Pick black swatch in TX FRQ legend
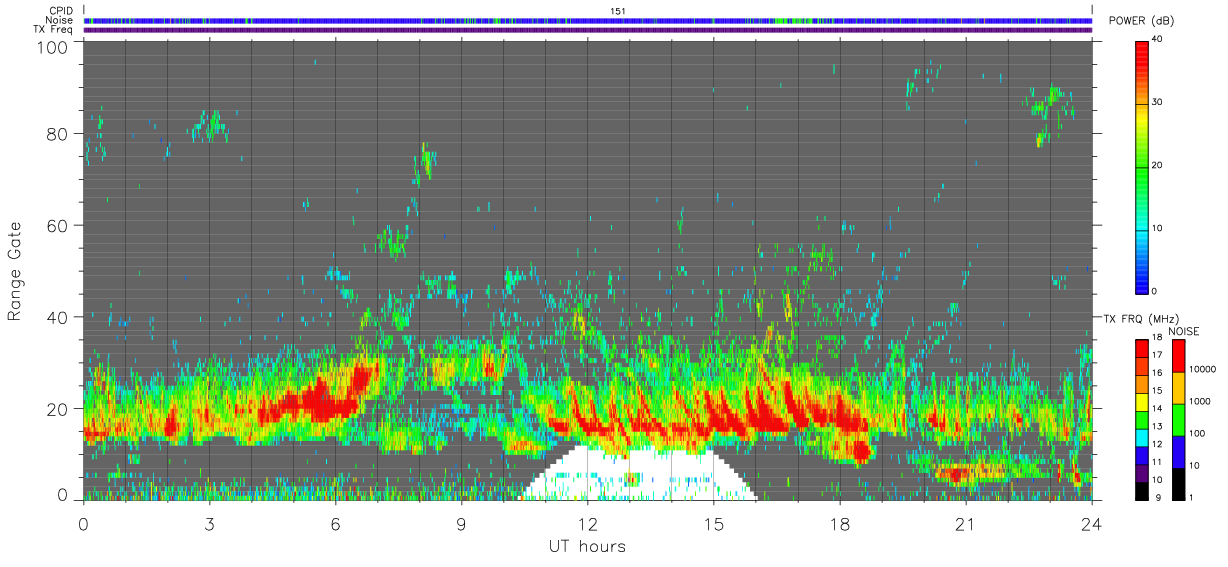The width and height of the screenshot is (1228, 567). (1141, 489)
